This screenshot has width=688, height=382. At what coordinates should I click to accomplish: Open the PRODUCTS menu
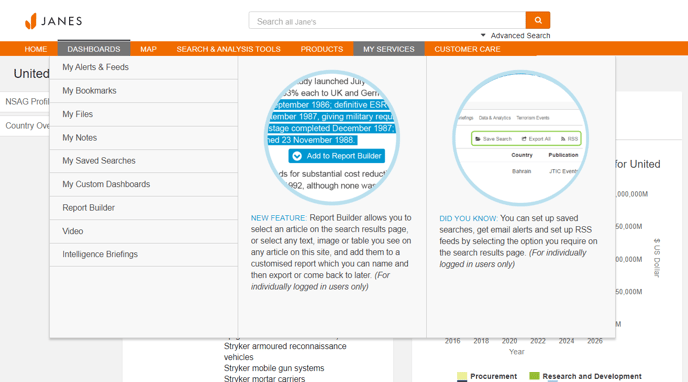click(x=322, y=49)
